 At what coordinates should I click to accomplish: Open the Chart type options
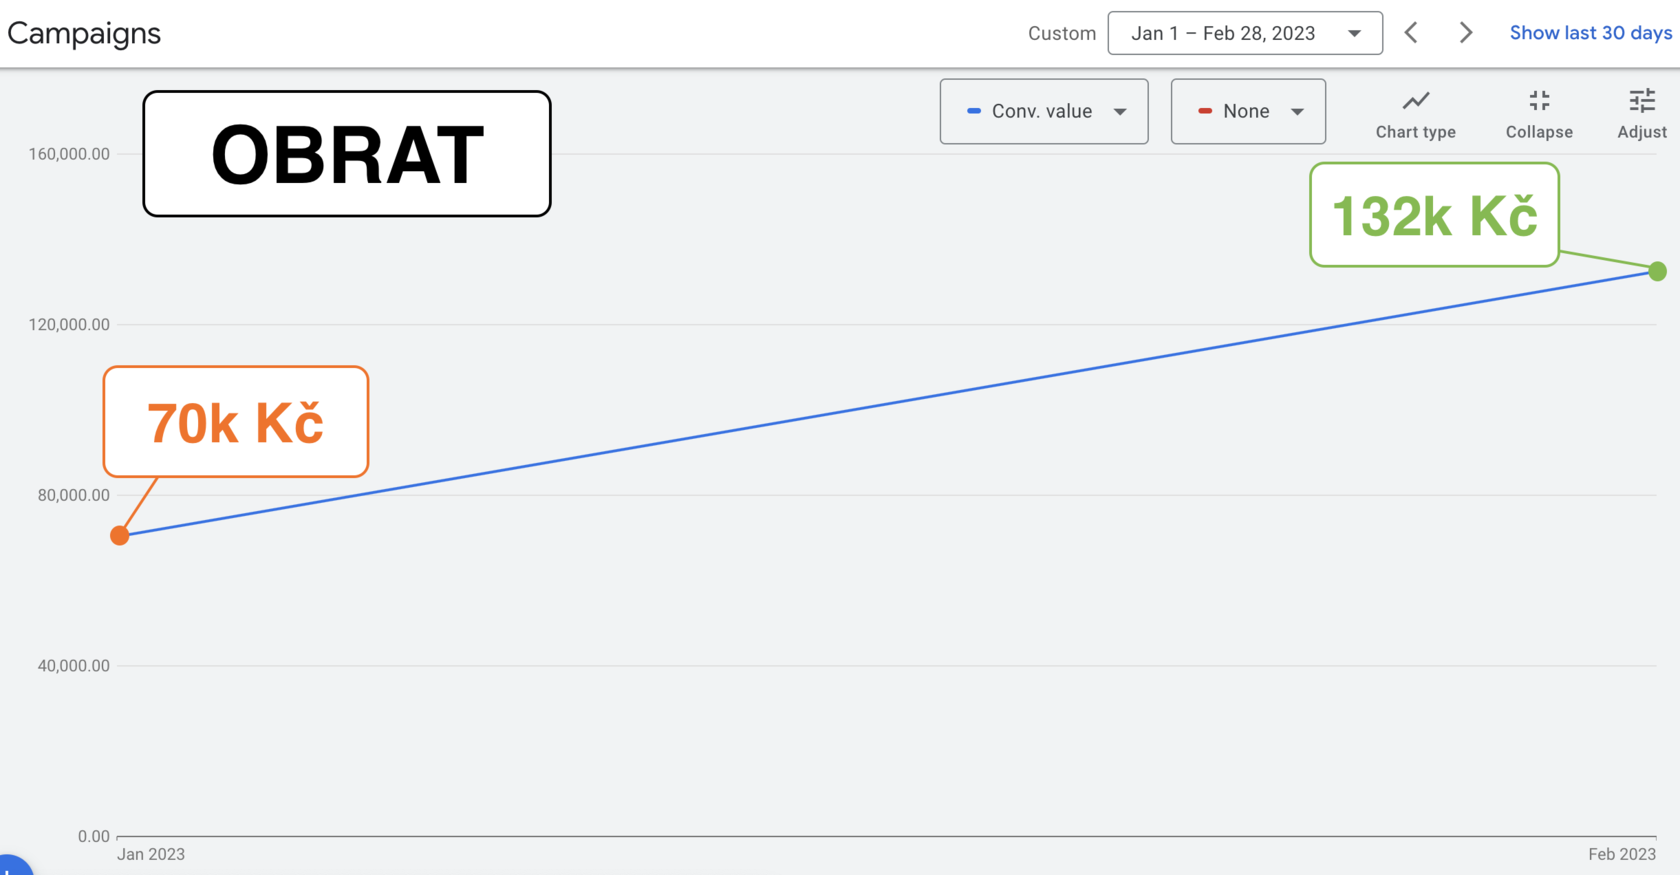coord(1415,114)
